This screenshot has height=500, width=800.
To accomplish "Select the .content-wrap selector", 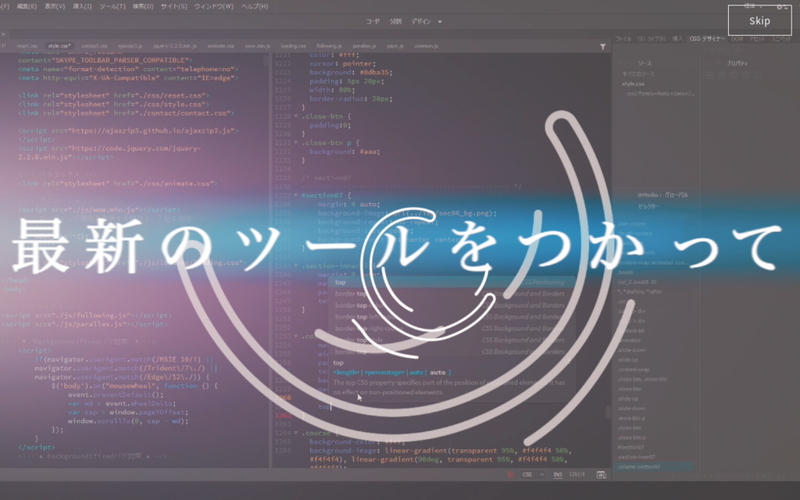I will 634,369.
